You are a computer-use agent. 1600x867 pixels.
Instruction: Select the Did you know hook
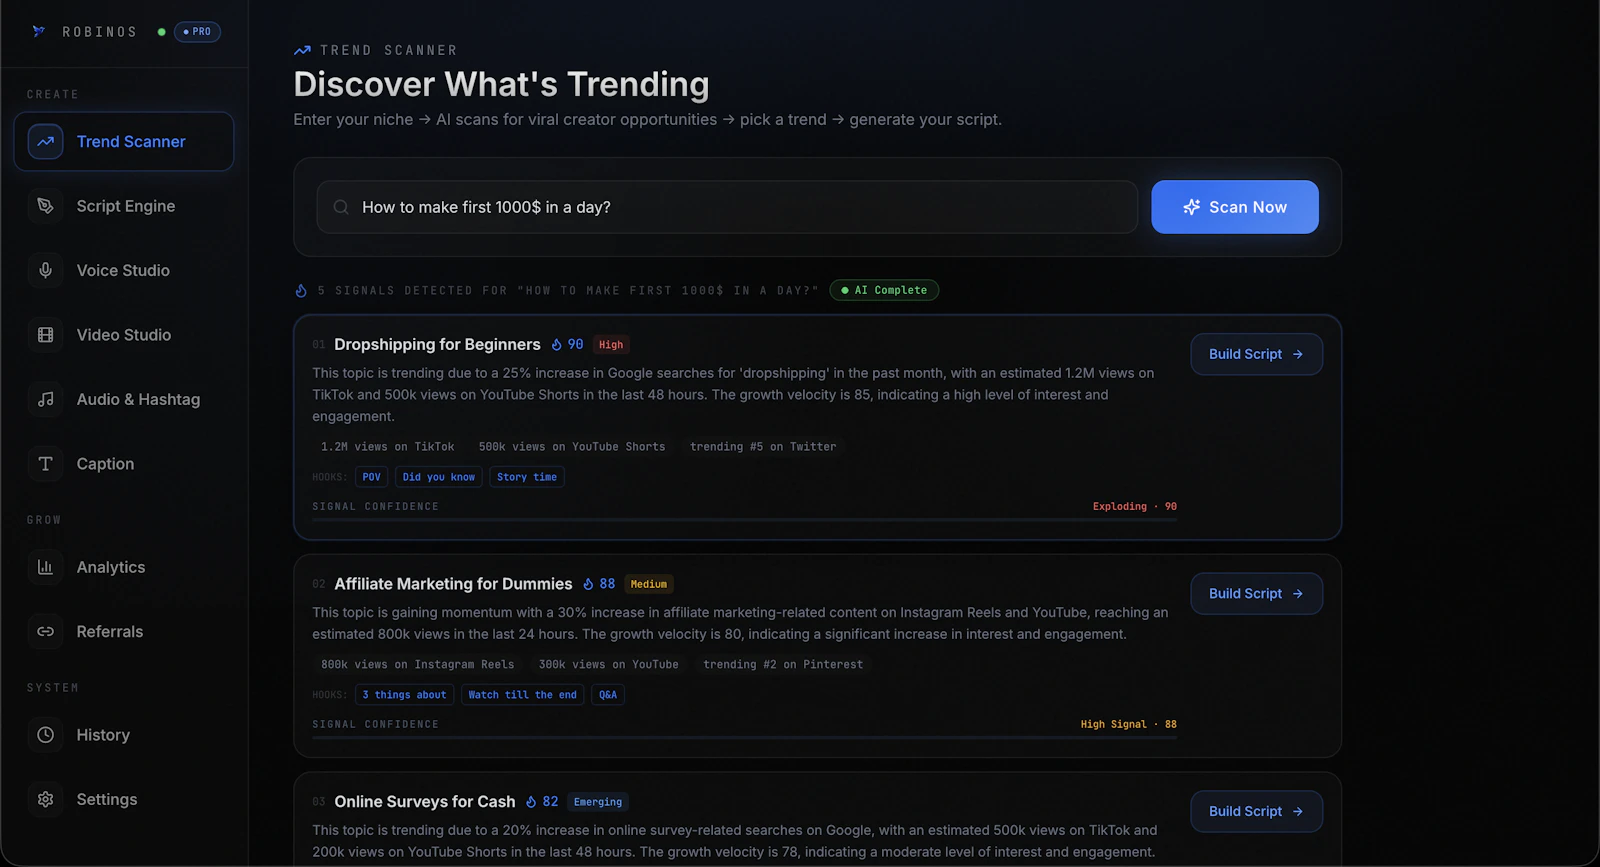pyautogui.click(x=439, y=477)
